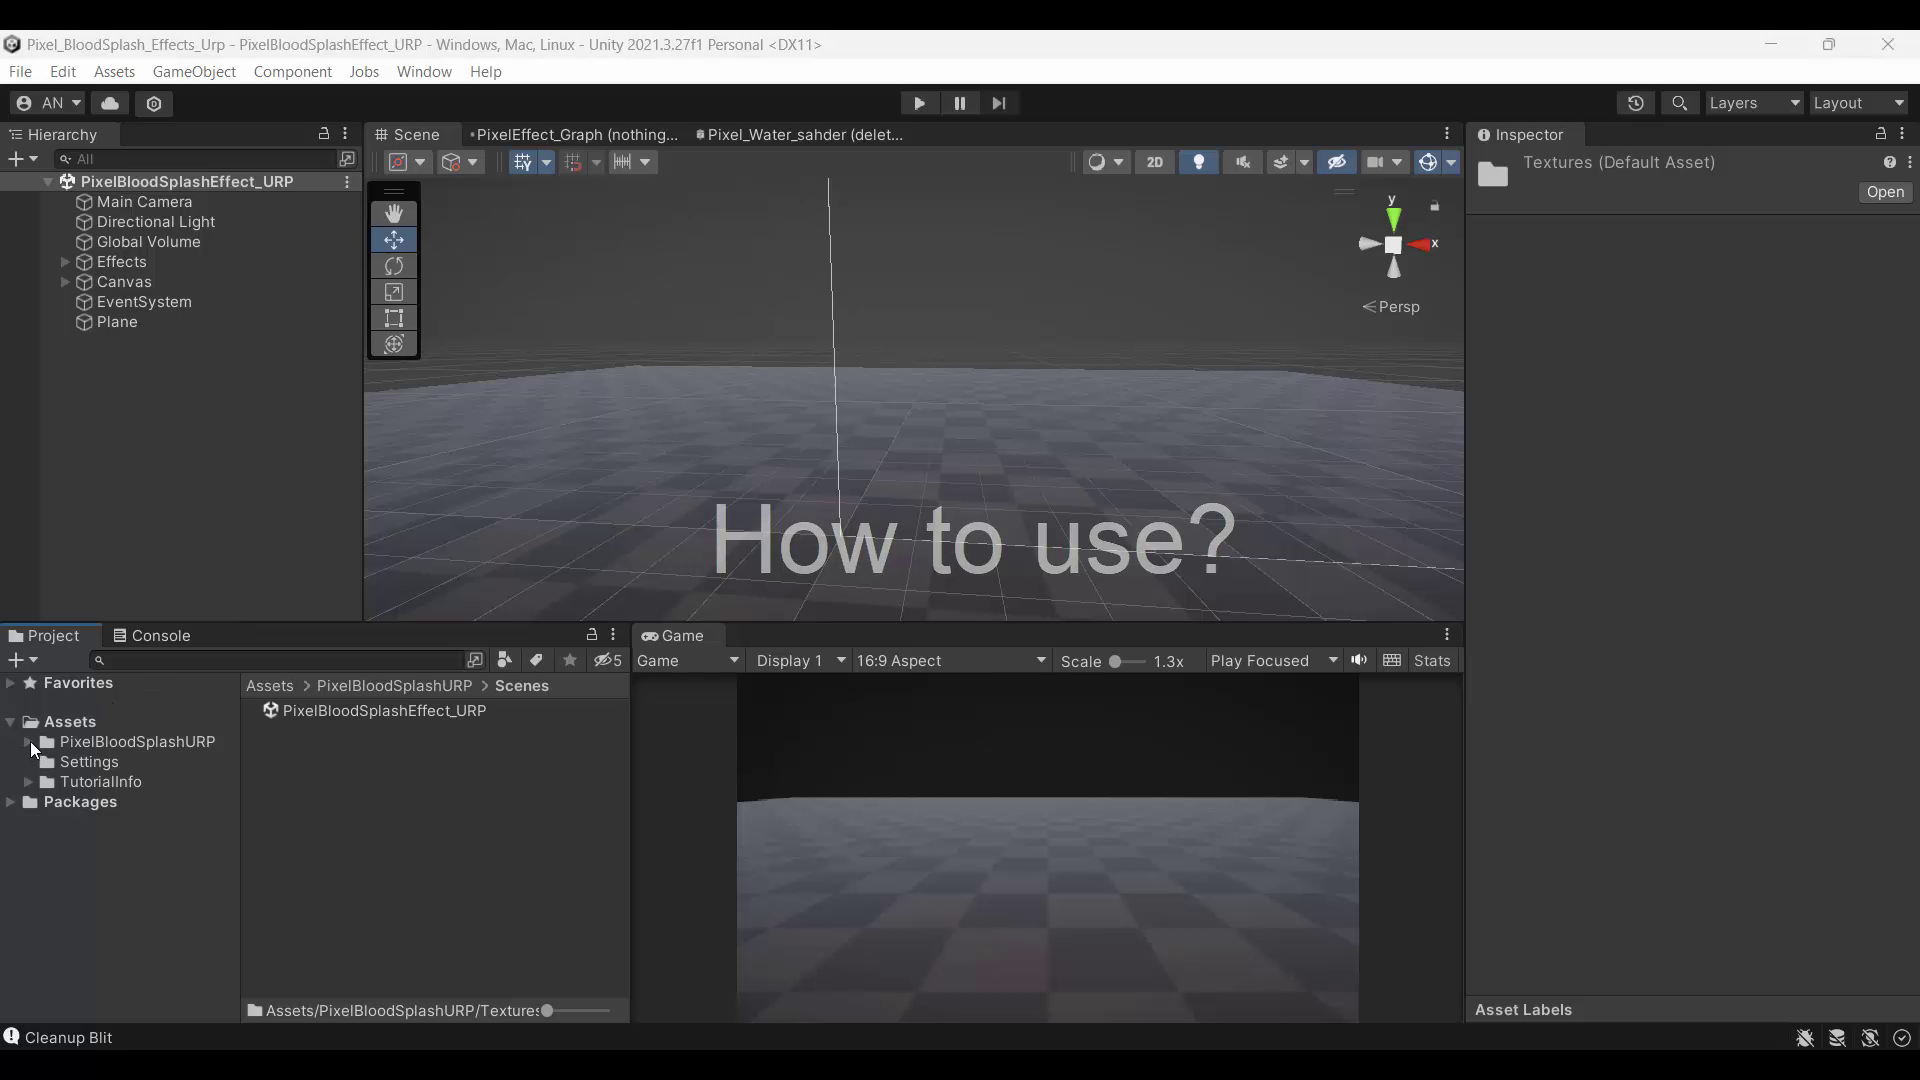1920x1080 pixels.
Task: Select the Rotate tool
Action: click(x=394, y=266)
